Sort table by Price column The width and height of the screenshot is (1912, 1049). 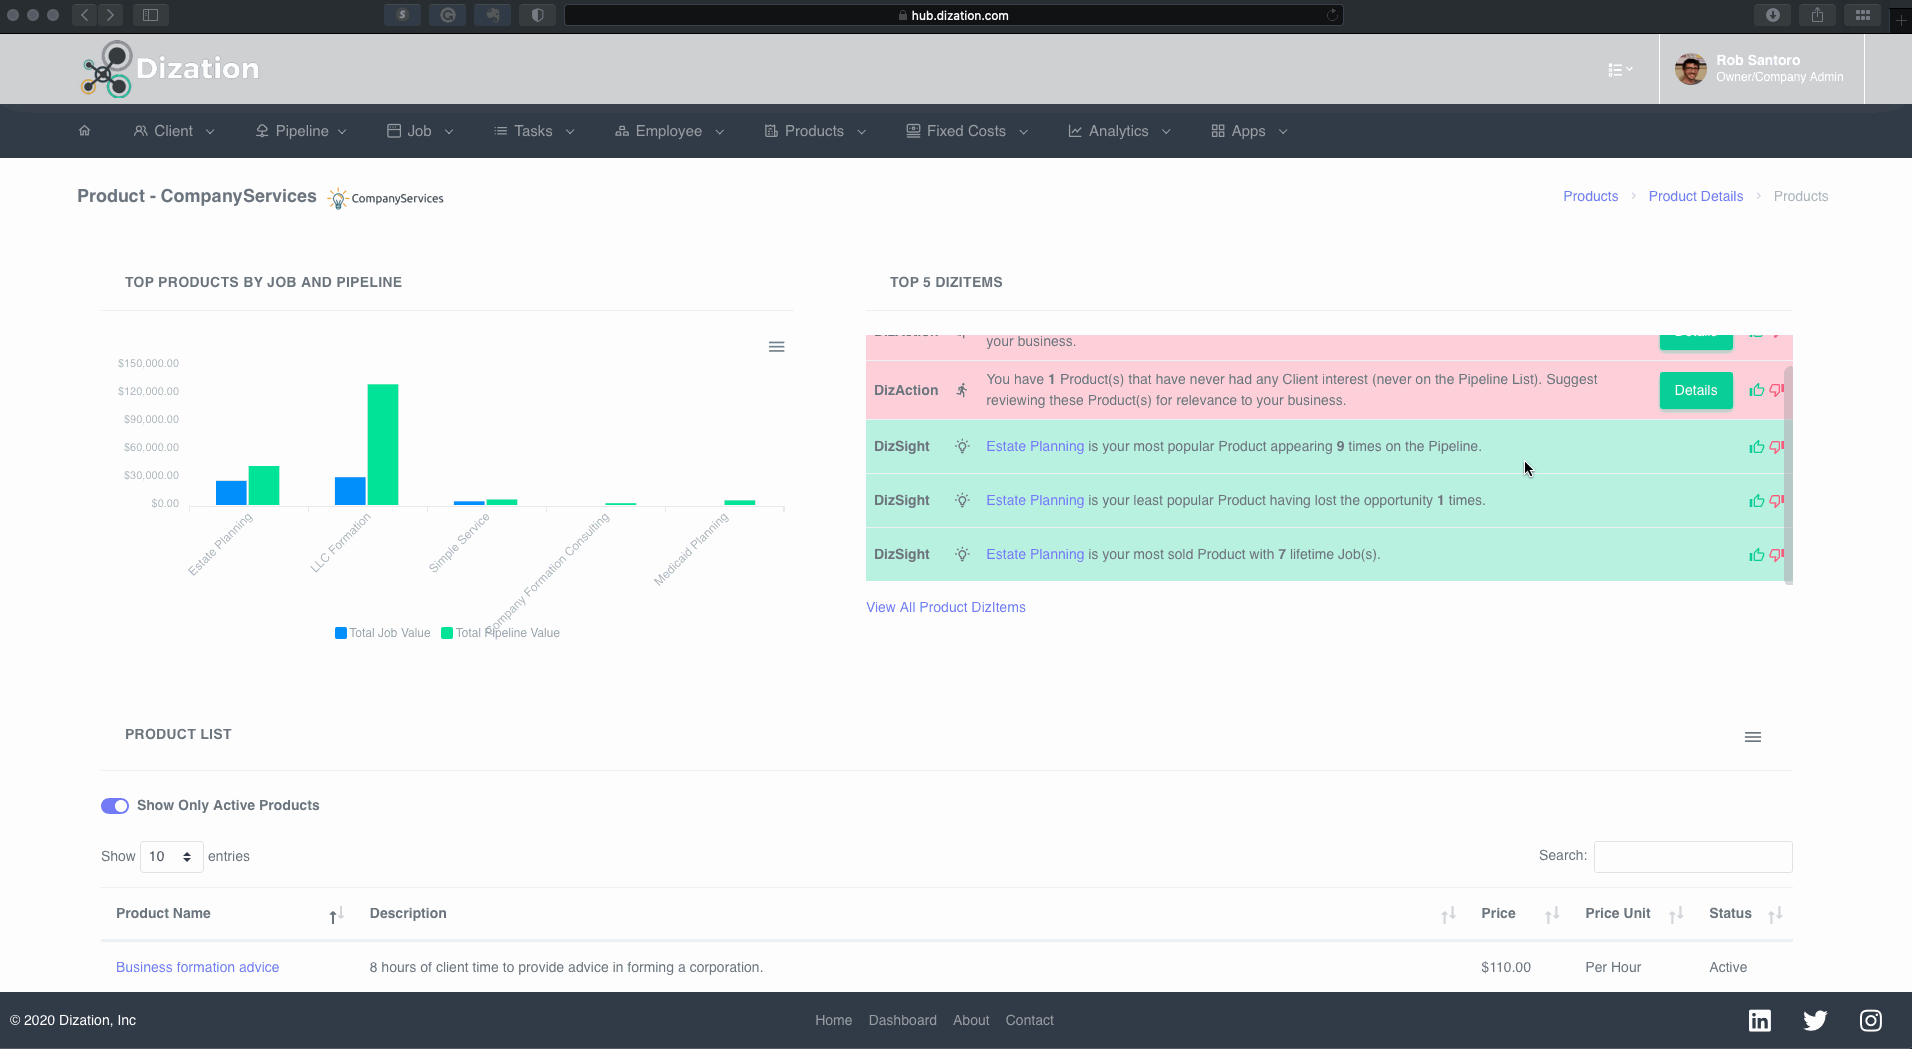tap(1518, 914)
